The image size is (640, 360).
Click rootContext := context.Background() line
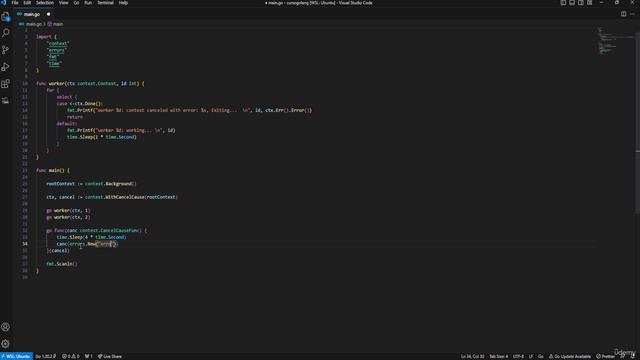pyautogui.click(x=91, y=184)
